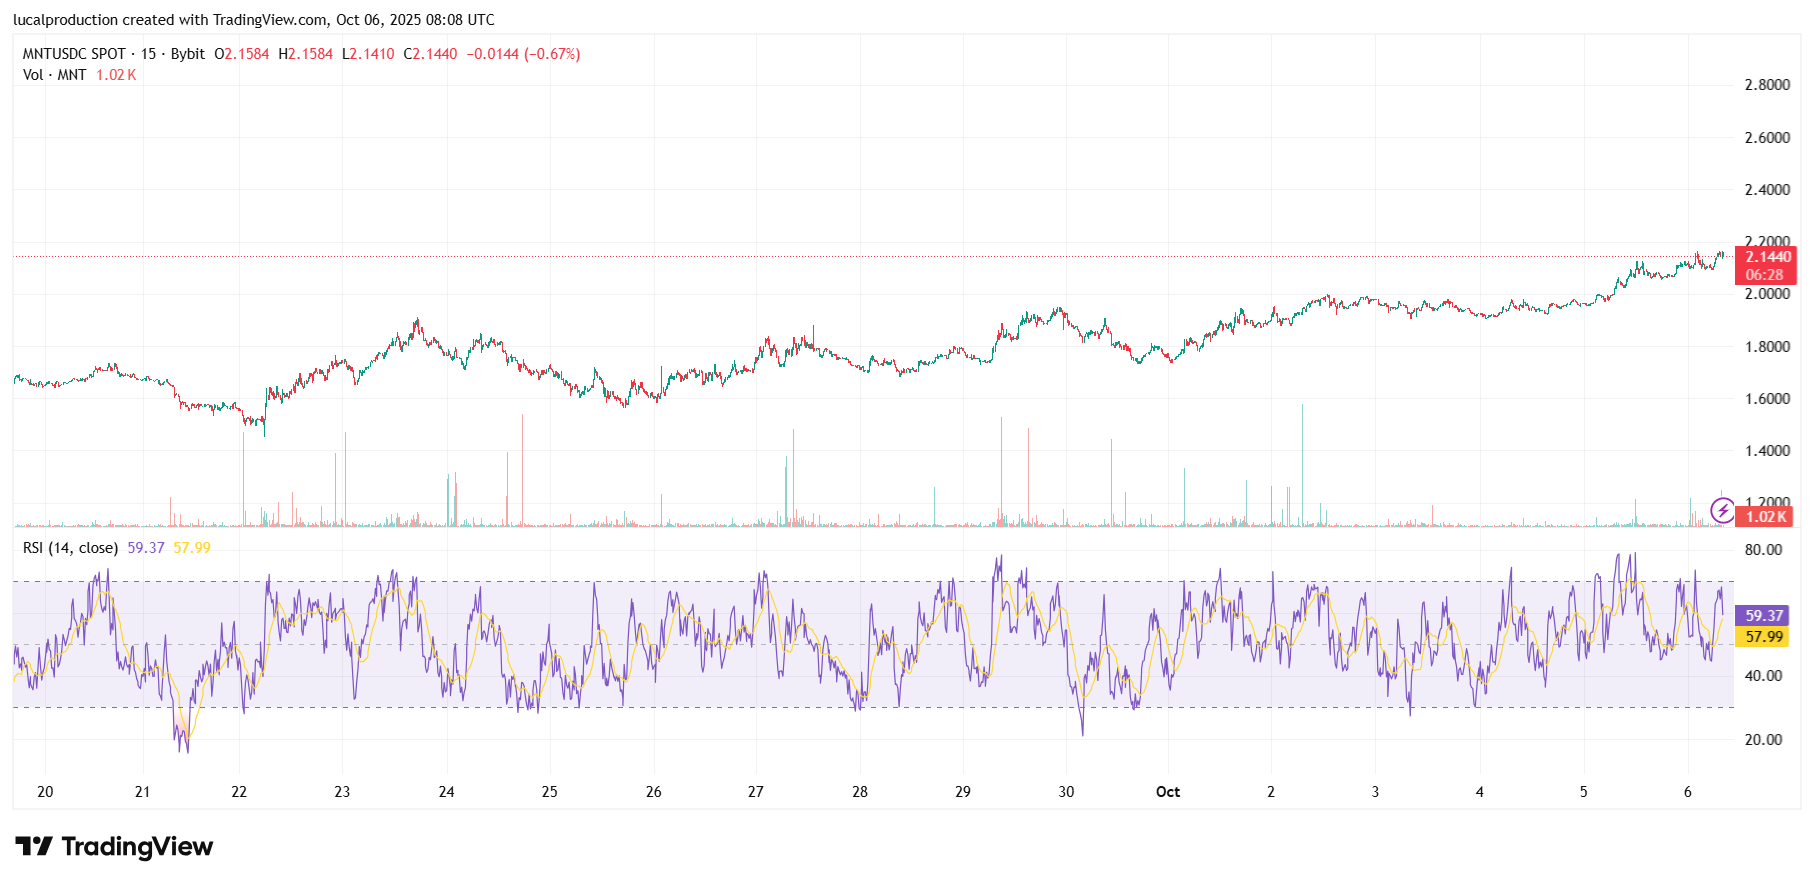Image resolution: width=1814 pixels, height=884 pixels.
Task: Click the red 2.1440 current price label
Action: point(1767,257)
